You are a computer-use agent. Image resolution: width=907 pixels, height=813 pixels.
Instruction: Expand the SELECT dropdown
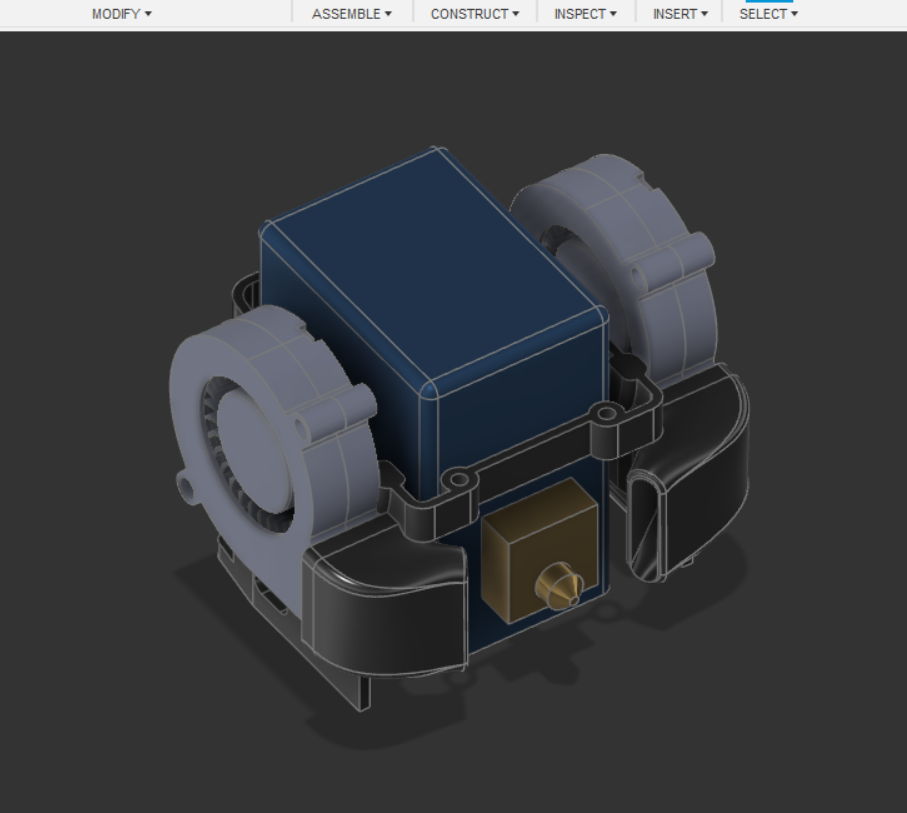(x=768, y=14)
